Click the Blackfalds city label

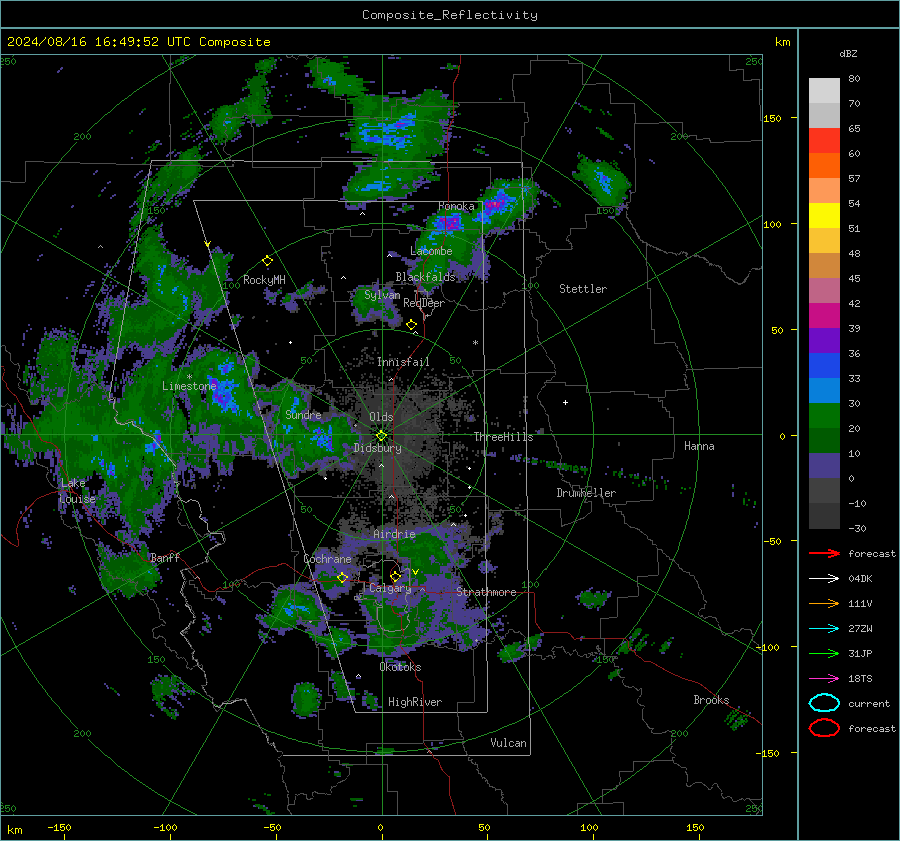pyautogui.click(x=425, y=277)
